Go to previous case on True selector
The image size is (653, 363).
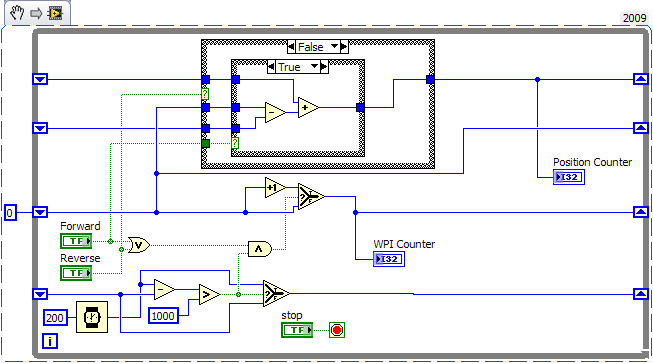tap(271, 67)
